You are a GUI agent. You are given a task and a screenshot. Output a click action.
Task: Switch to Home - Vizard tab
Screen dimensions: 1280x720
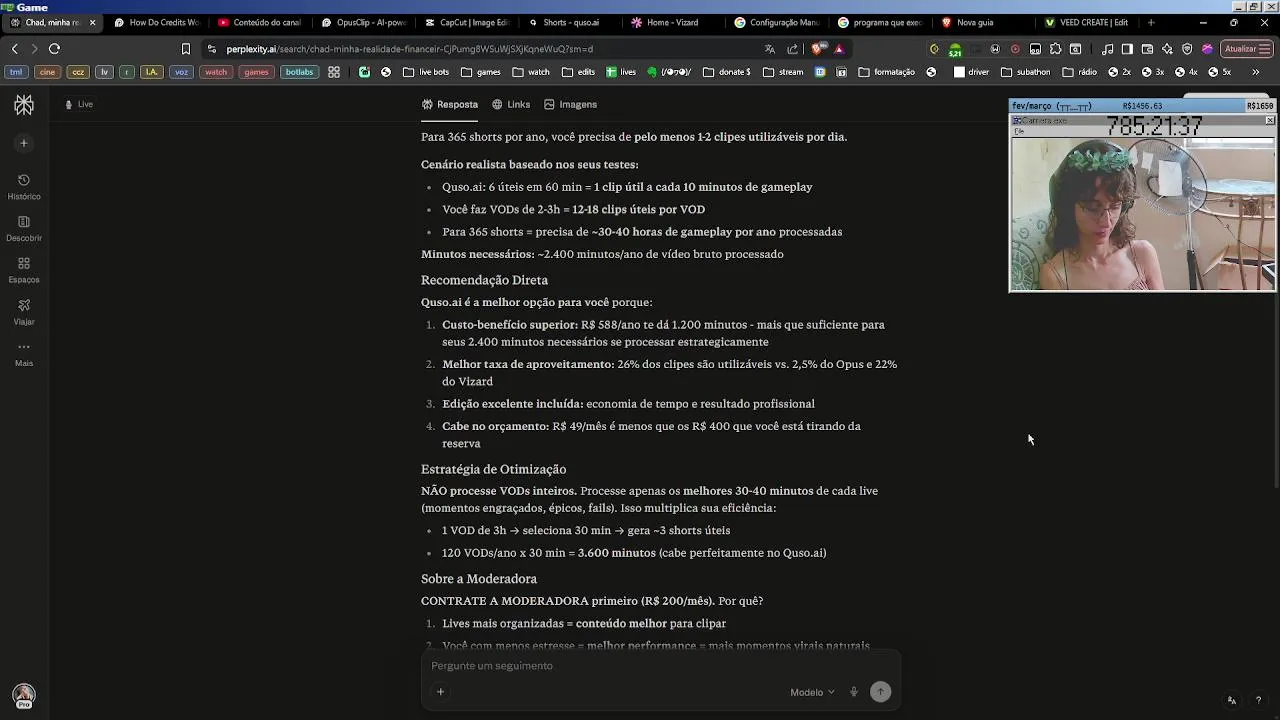674,22
